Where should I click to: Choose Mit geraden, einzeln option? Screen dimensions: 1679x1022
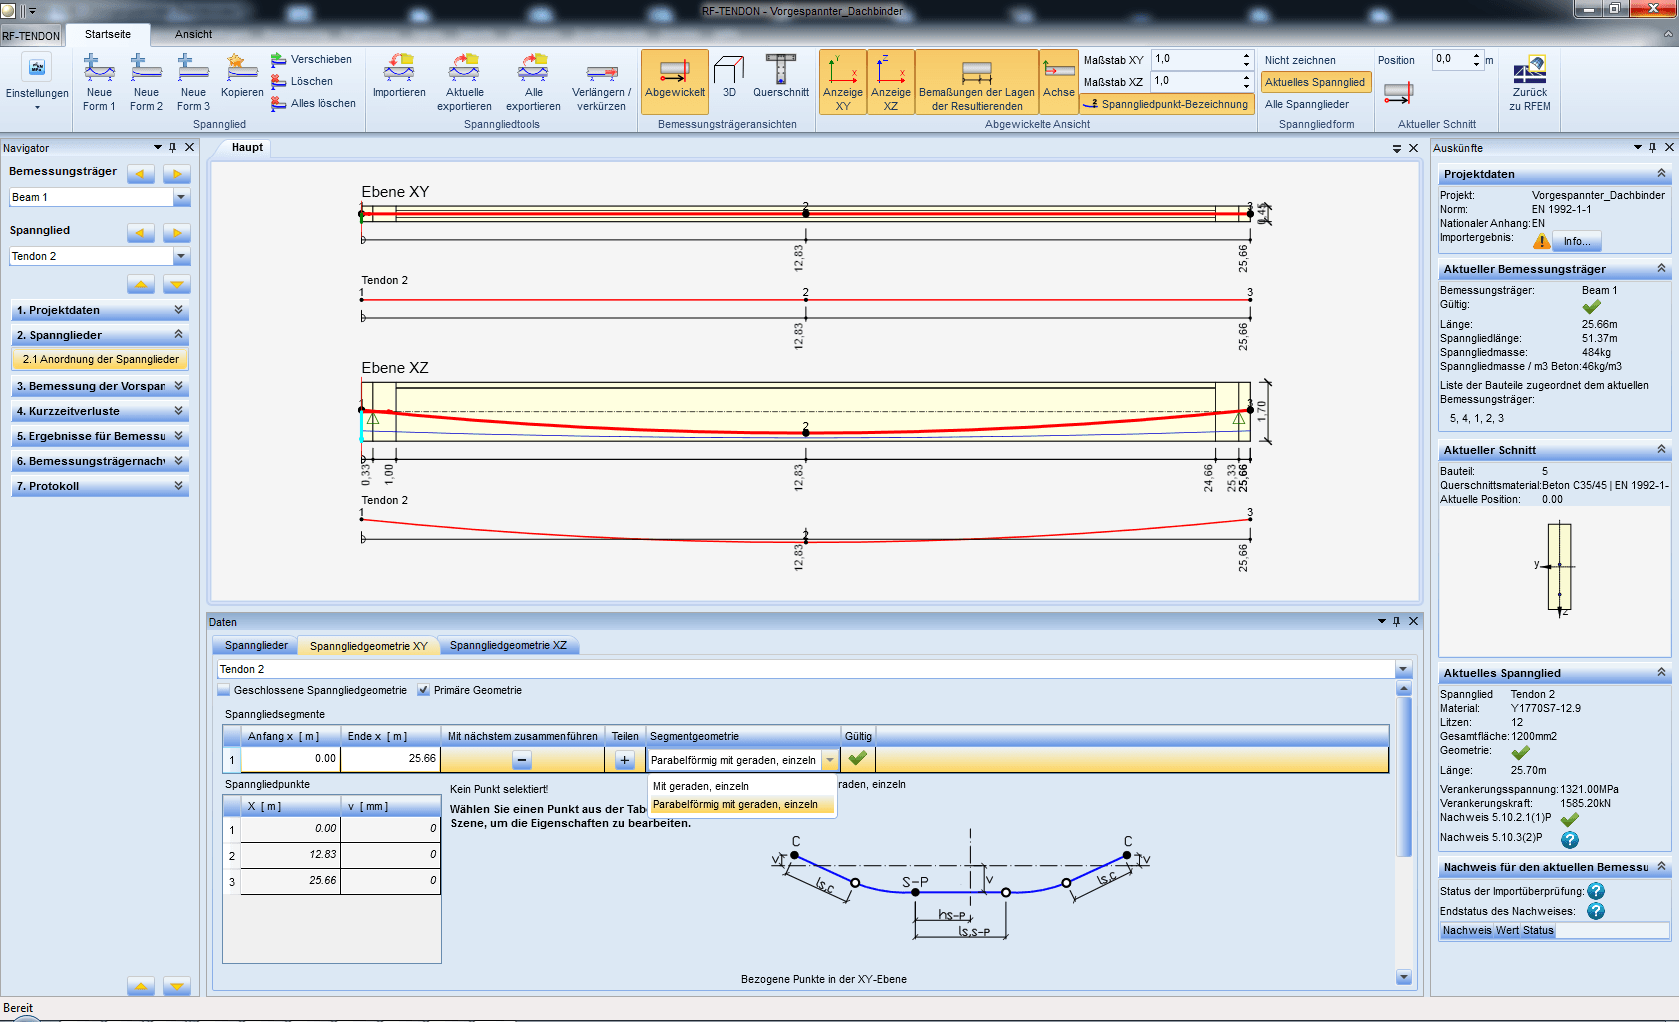741,786
